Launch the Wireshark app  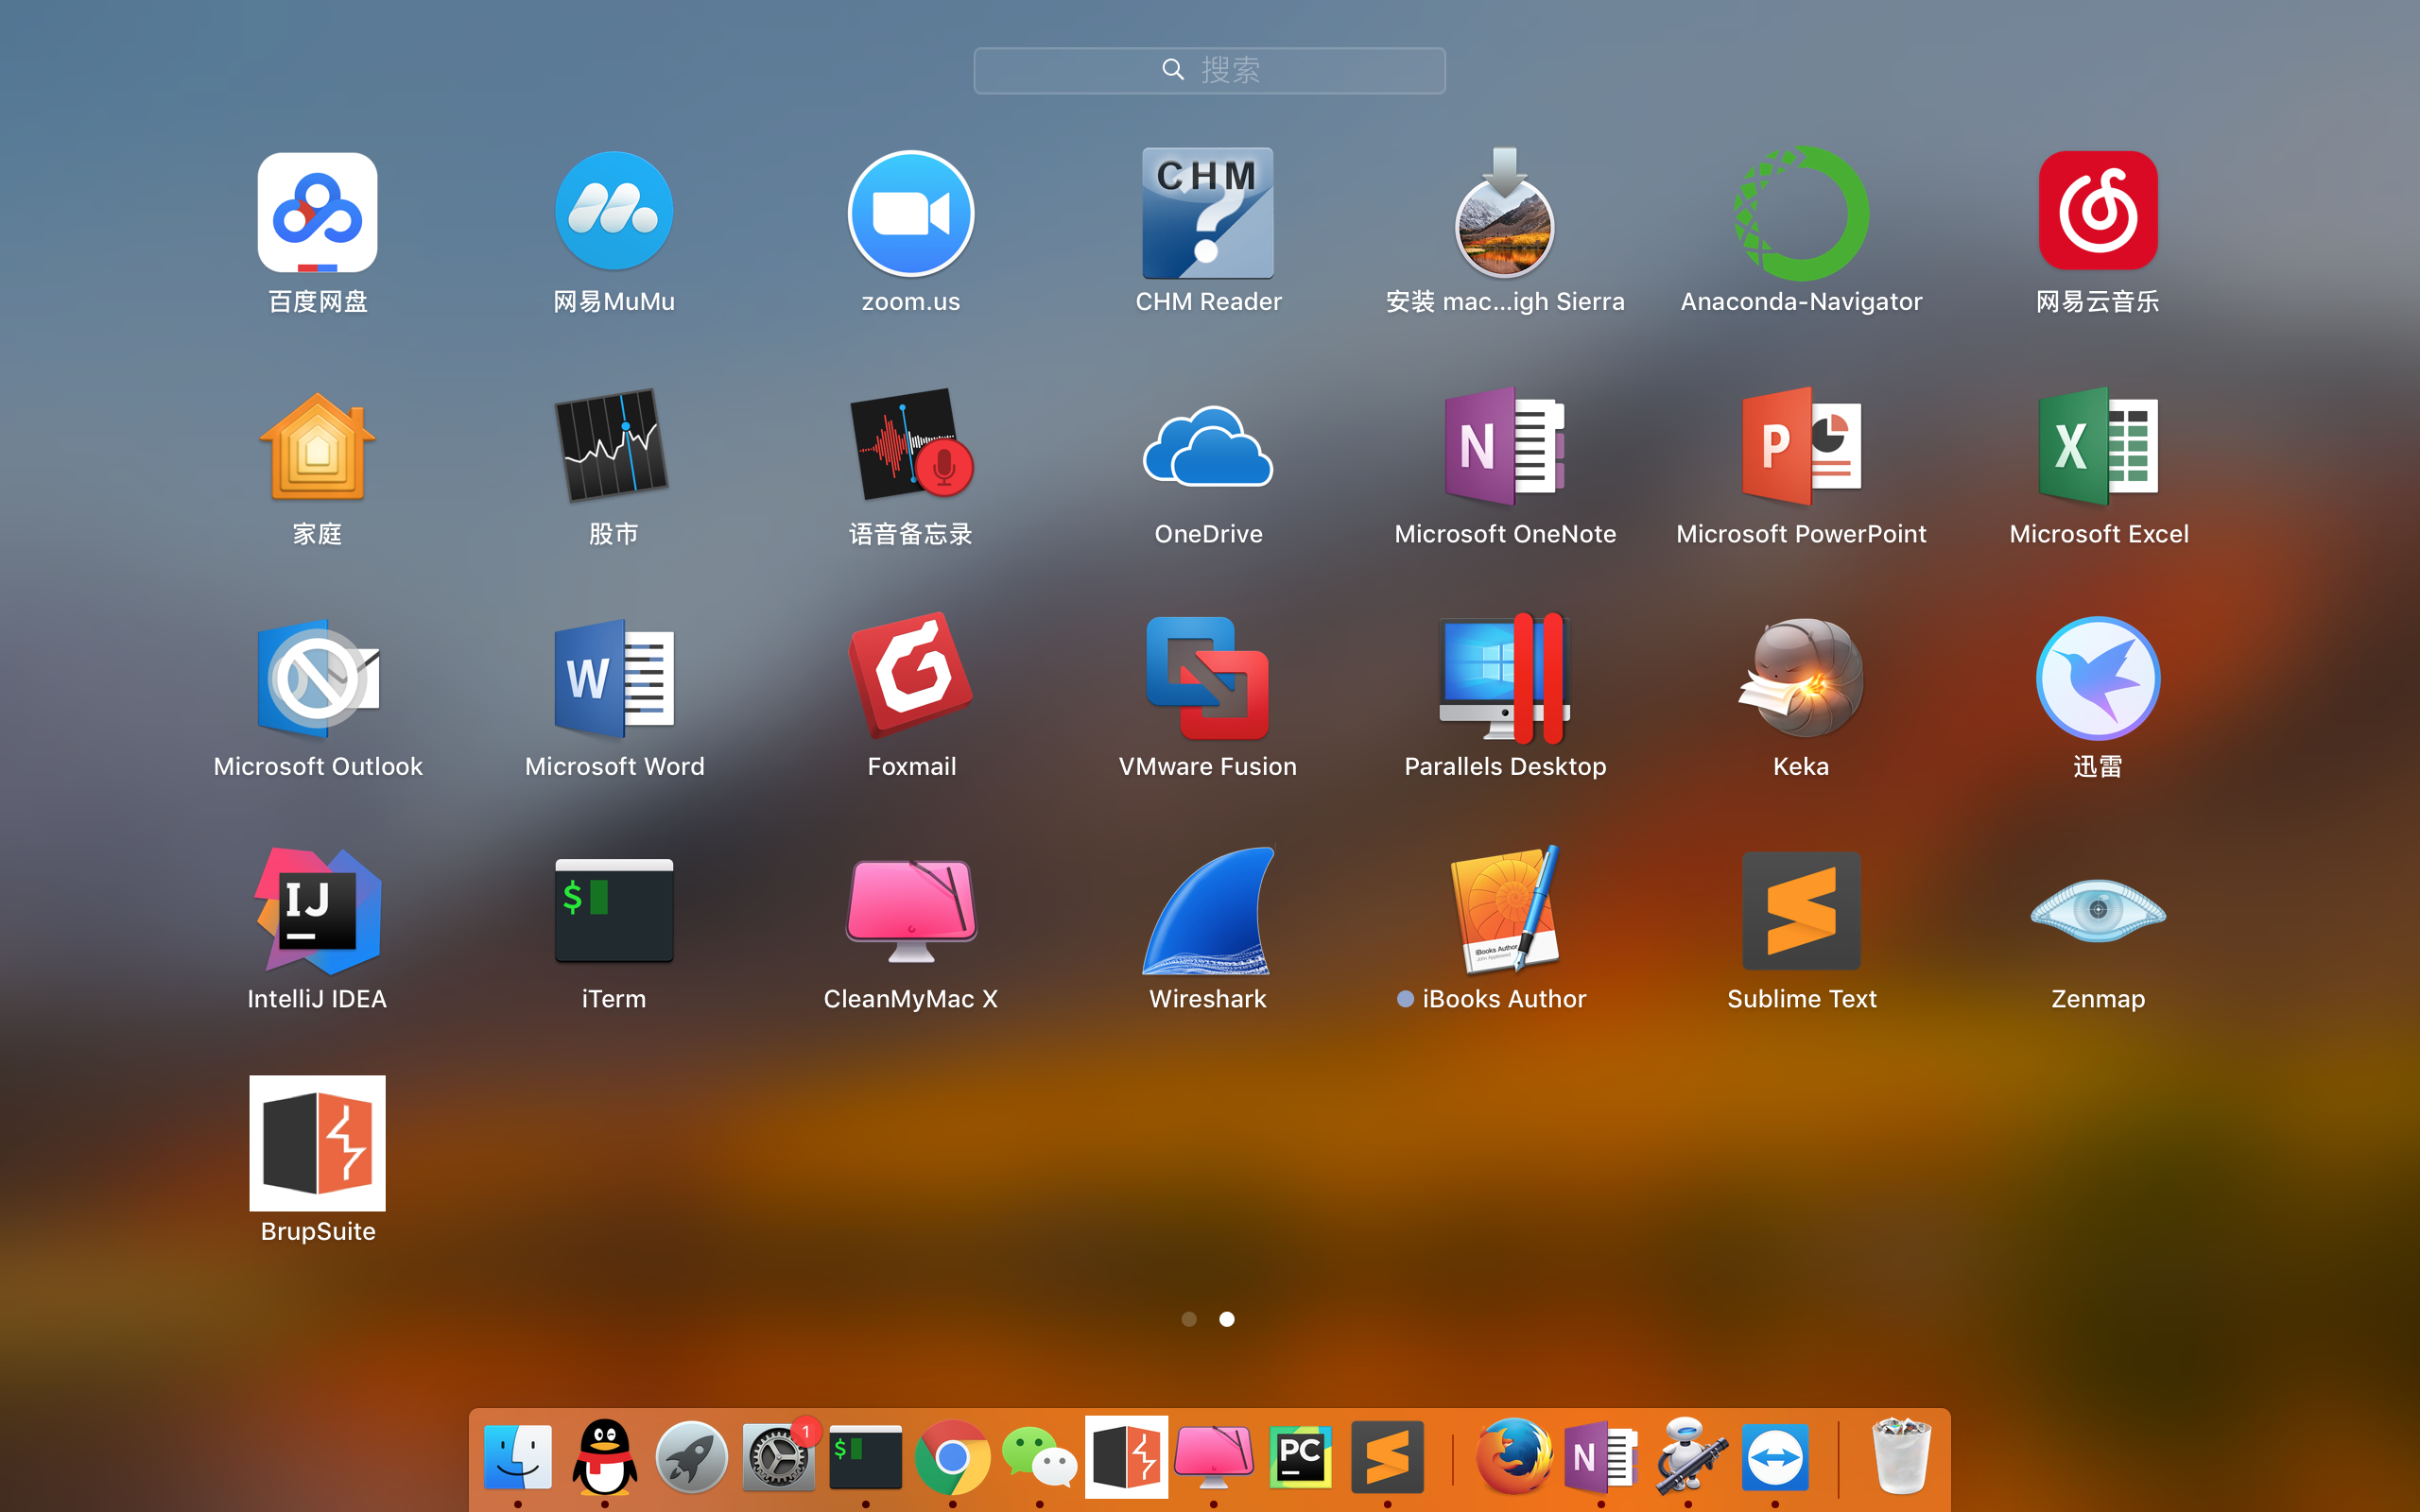[1208, 912]
